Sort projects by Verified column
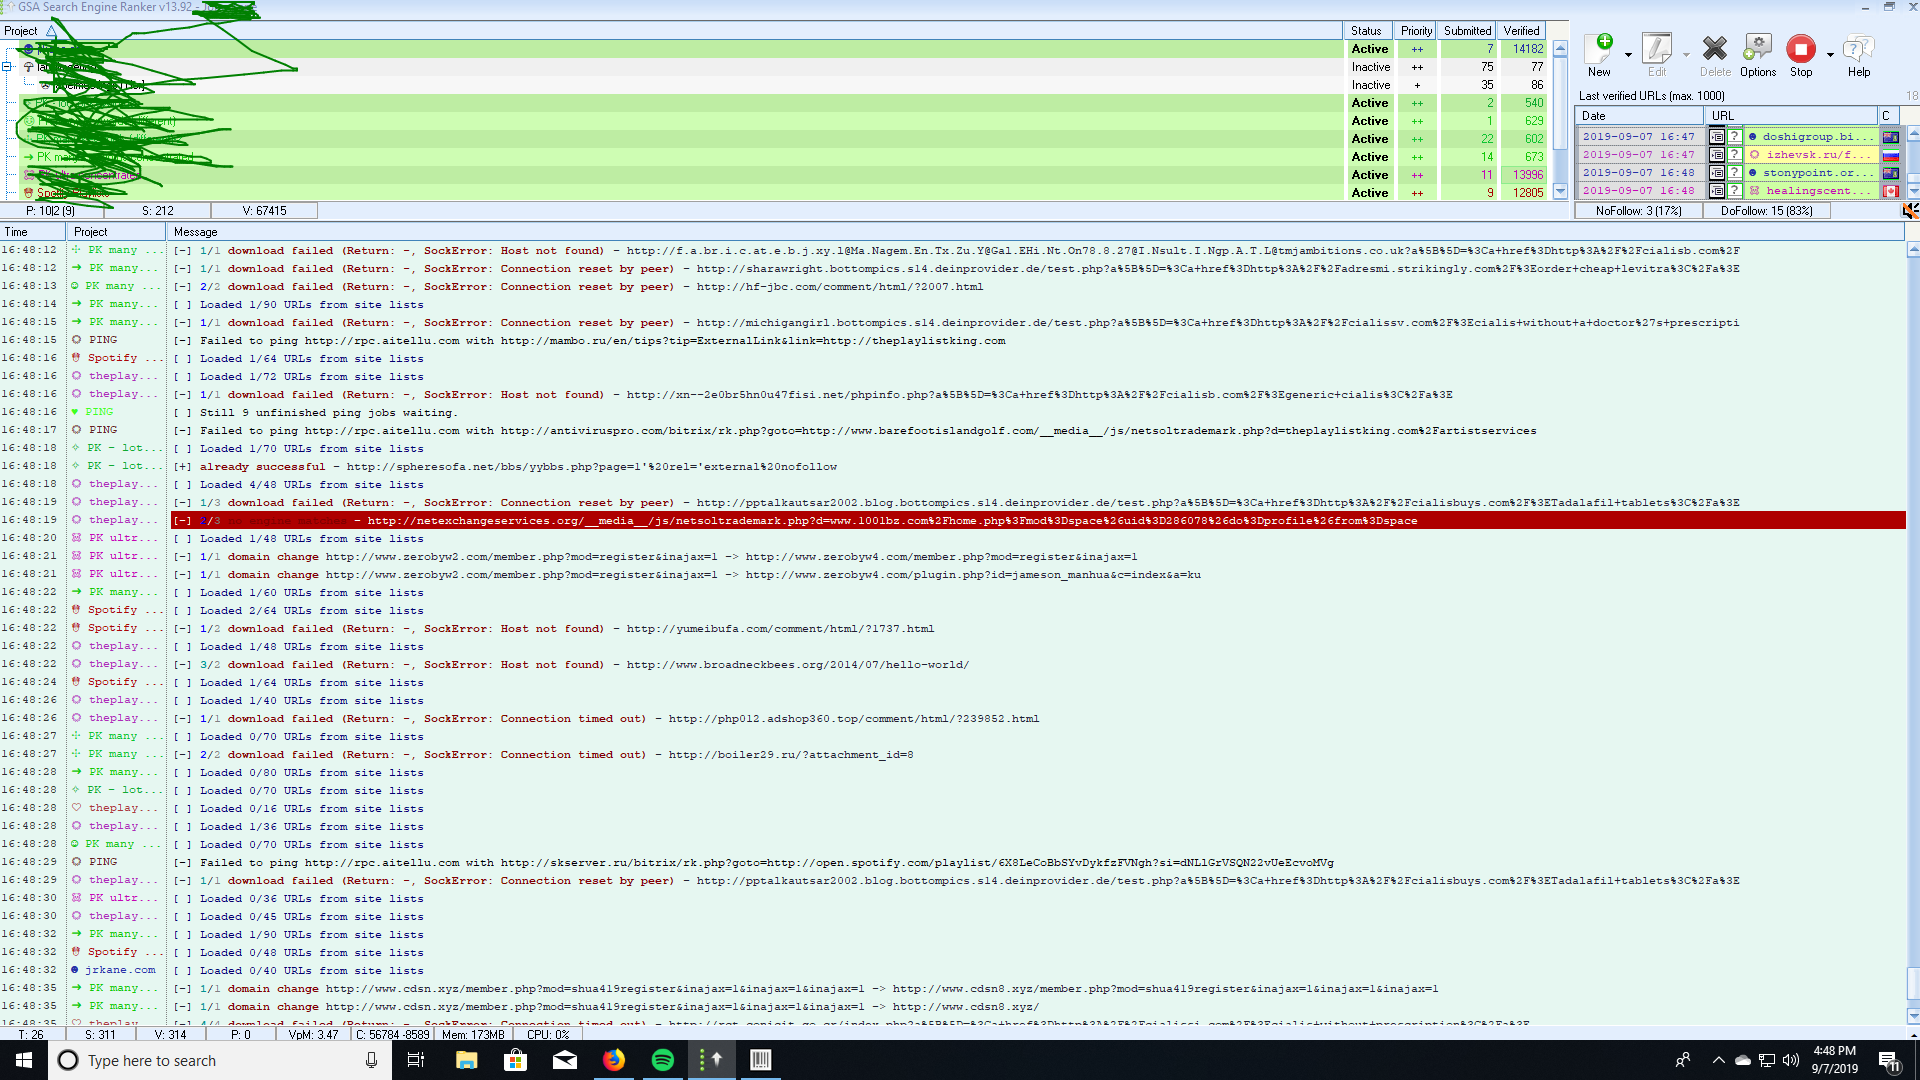The width and height of the screenshot is (1920, 1080). pyautogui.click(x=1521, y=31)
